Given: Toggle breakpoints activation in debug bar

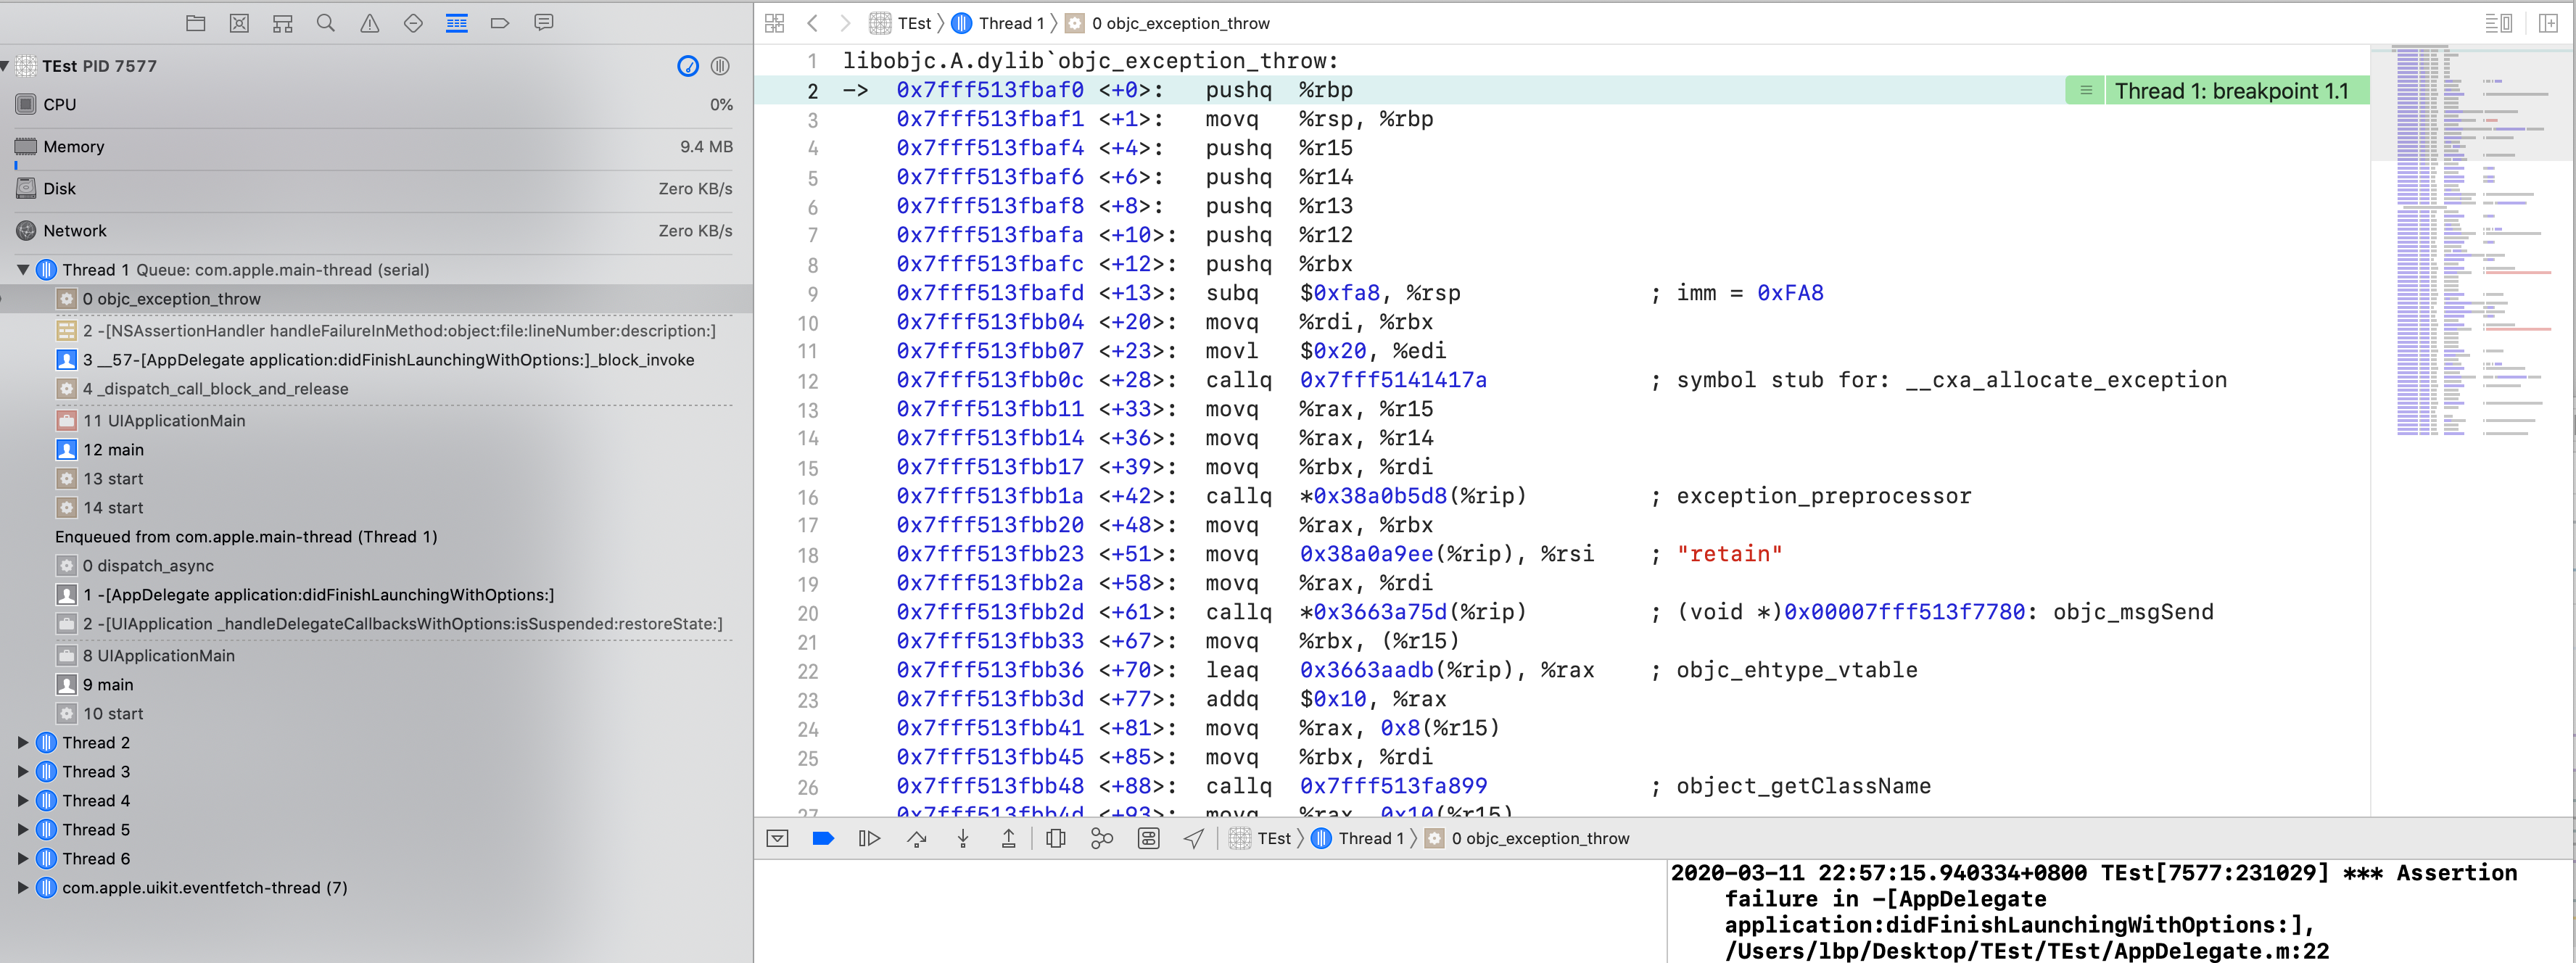Looking at the screenshot, I should (823, 838).
